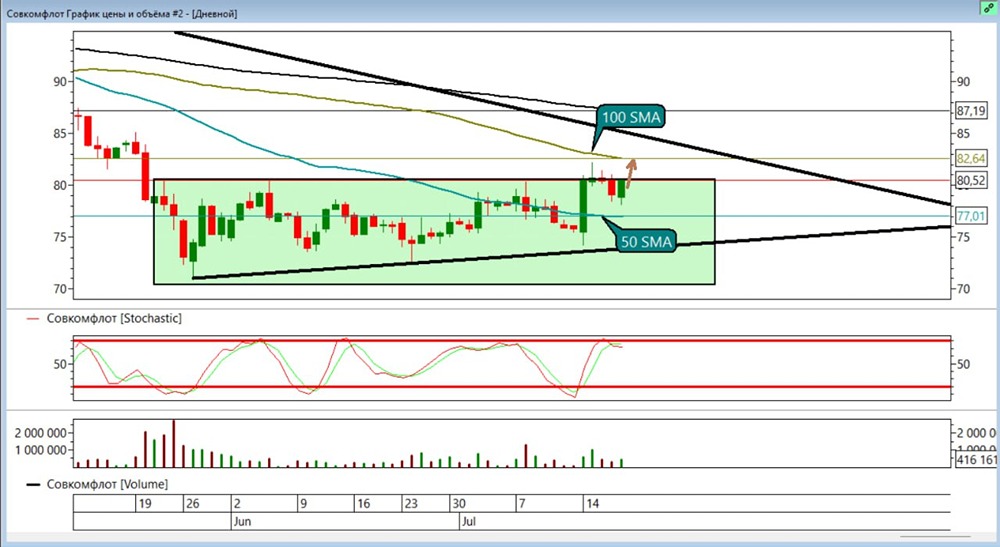The width and height of the screenshot is (1000, 547).
Task: Click date marker 23 on the time axis
Action: pos(411,504)
